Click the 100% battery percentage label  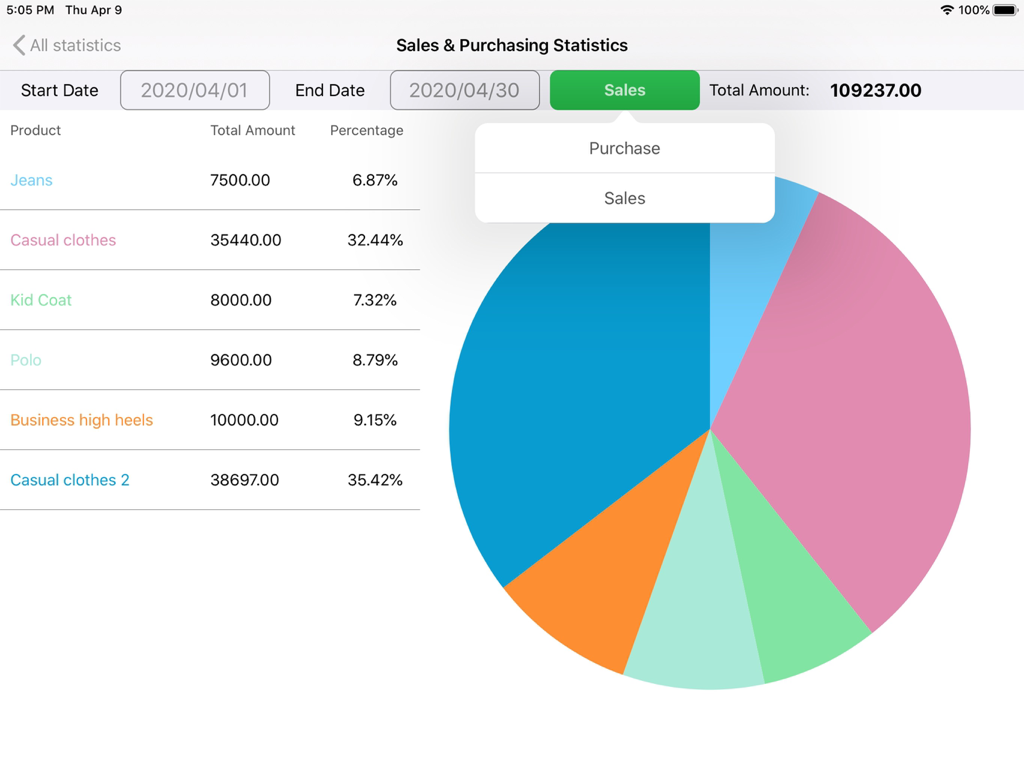click(x=973, y=10)
